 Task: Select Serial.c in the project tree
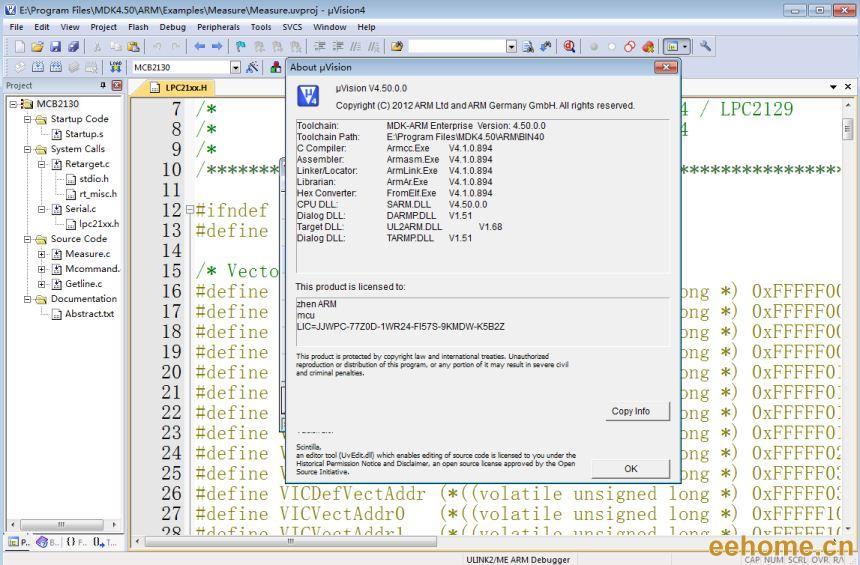click(x=80, y=209)
